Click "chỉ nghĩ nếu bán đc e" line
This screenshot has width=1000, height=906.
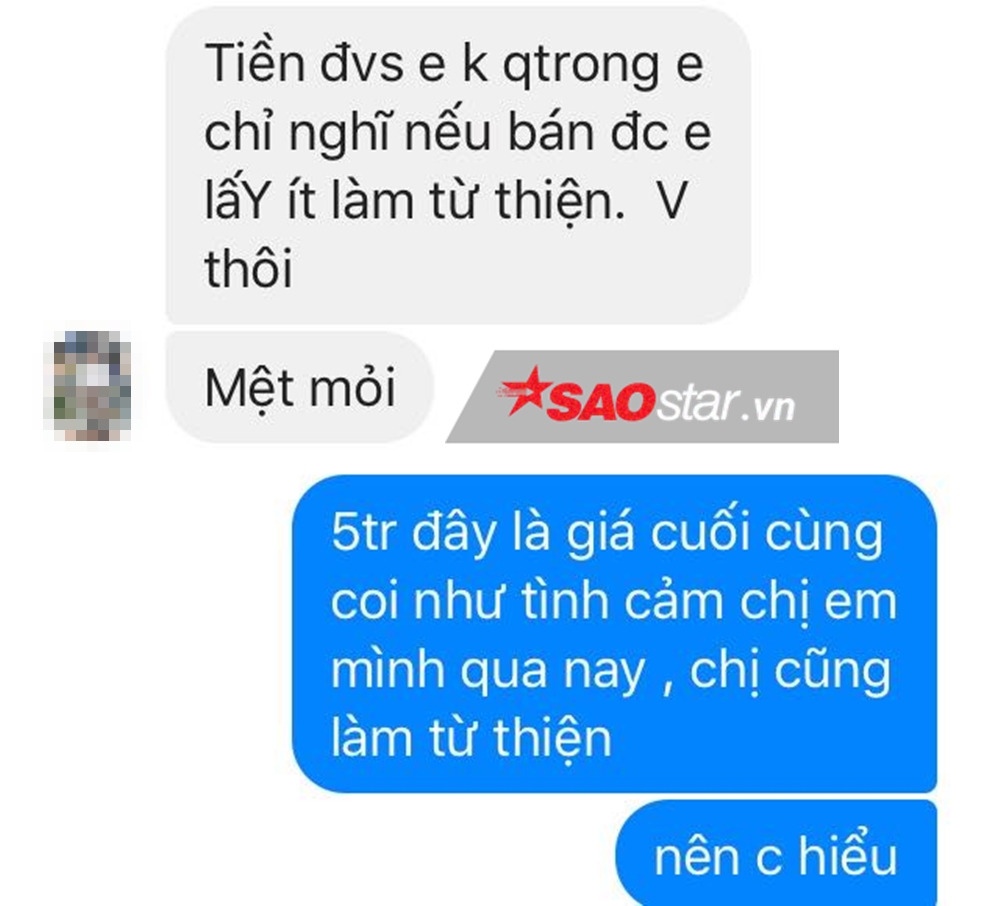coord(458,133)
